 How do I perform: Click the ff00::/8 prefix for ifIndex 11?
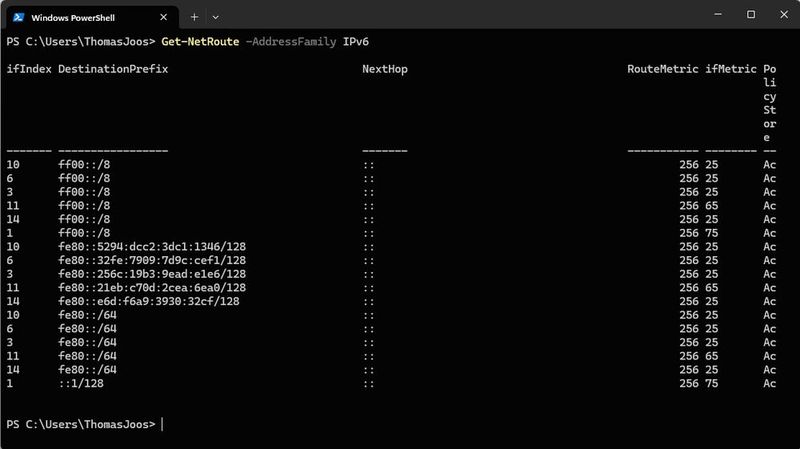coord(84,206)
